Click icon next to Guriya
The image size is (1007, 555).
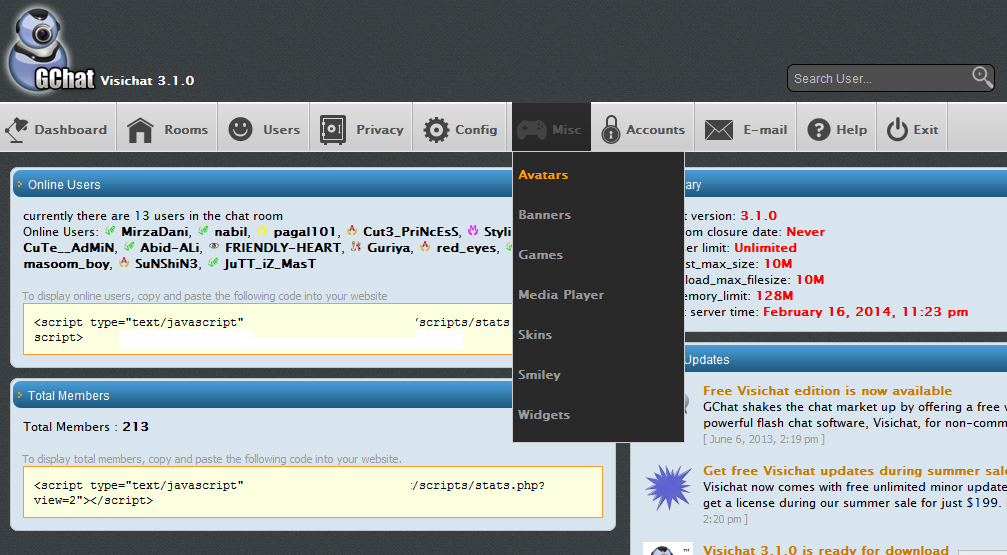click(x=356, y=247)
